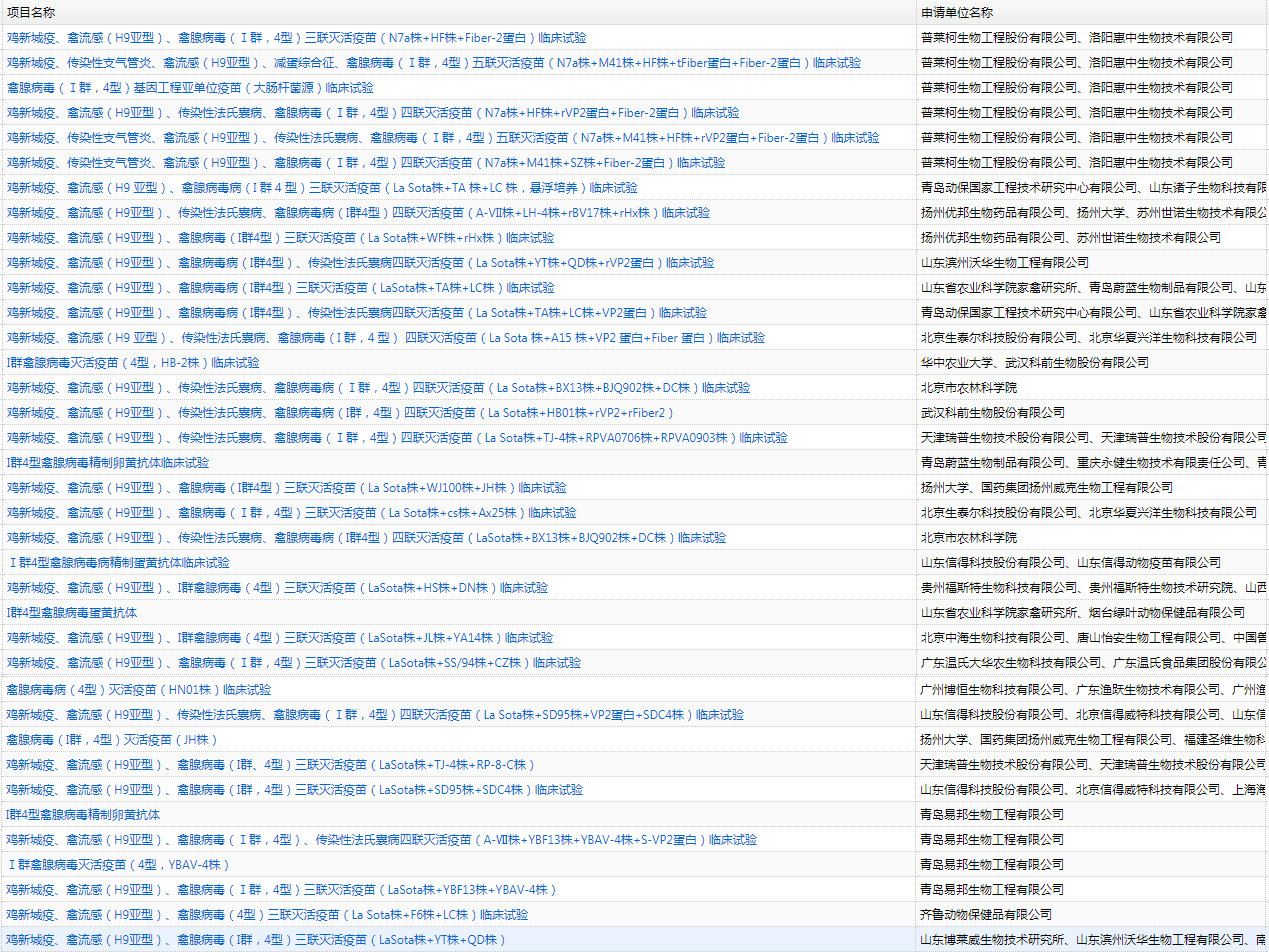Viewport: 1269px width, 952px height.
Task: Open the La Sota株+HB01株+rVP2+rFiber2 project link
Action: (340, 413)
